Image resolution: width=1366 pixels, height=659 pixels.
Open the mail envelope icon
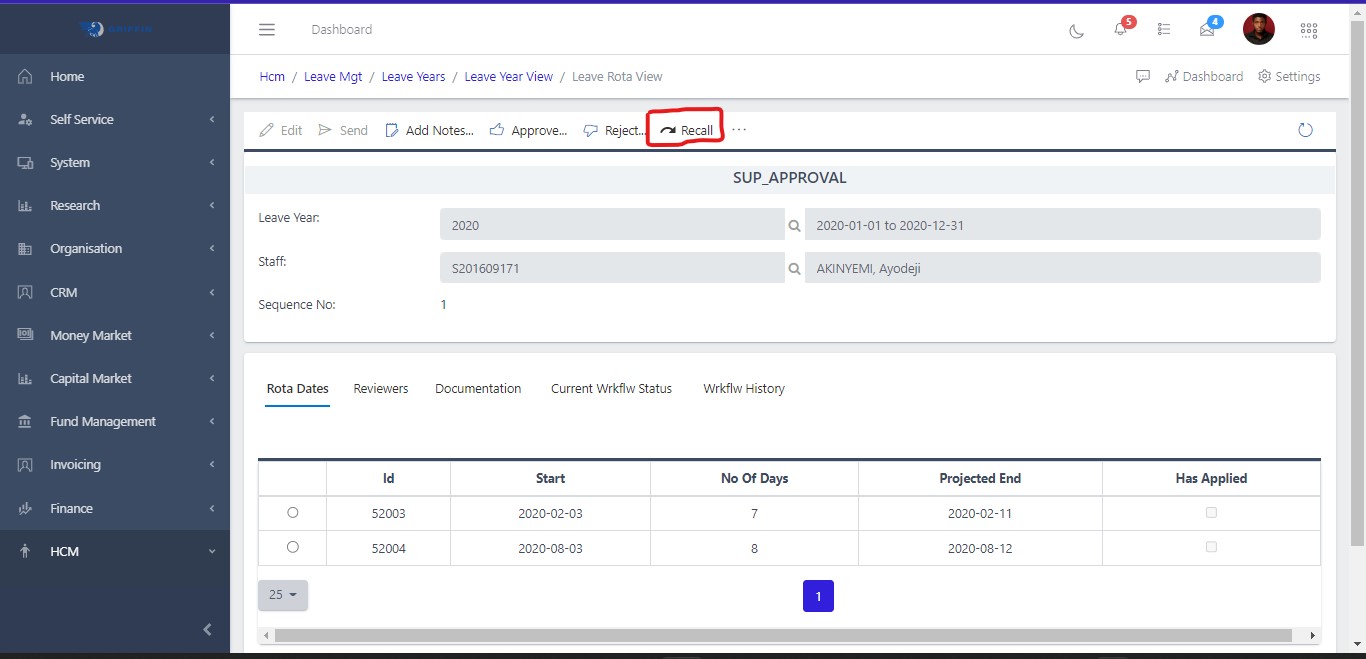point(1207,30)
